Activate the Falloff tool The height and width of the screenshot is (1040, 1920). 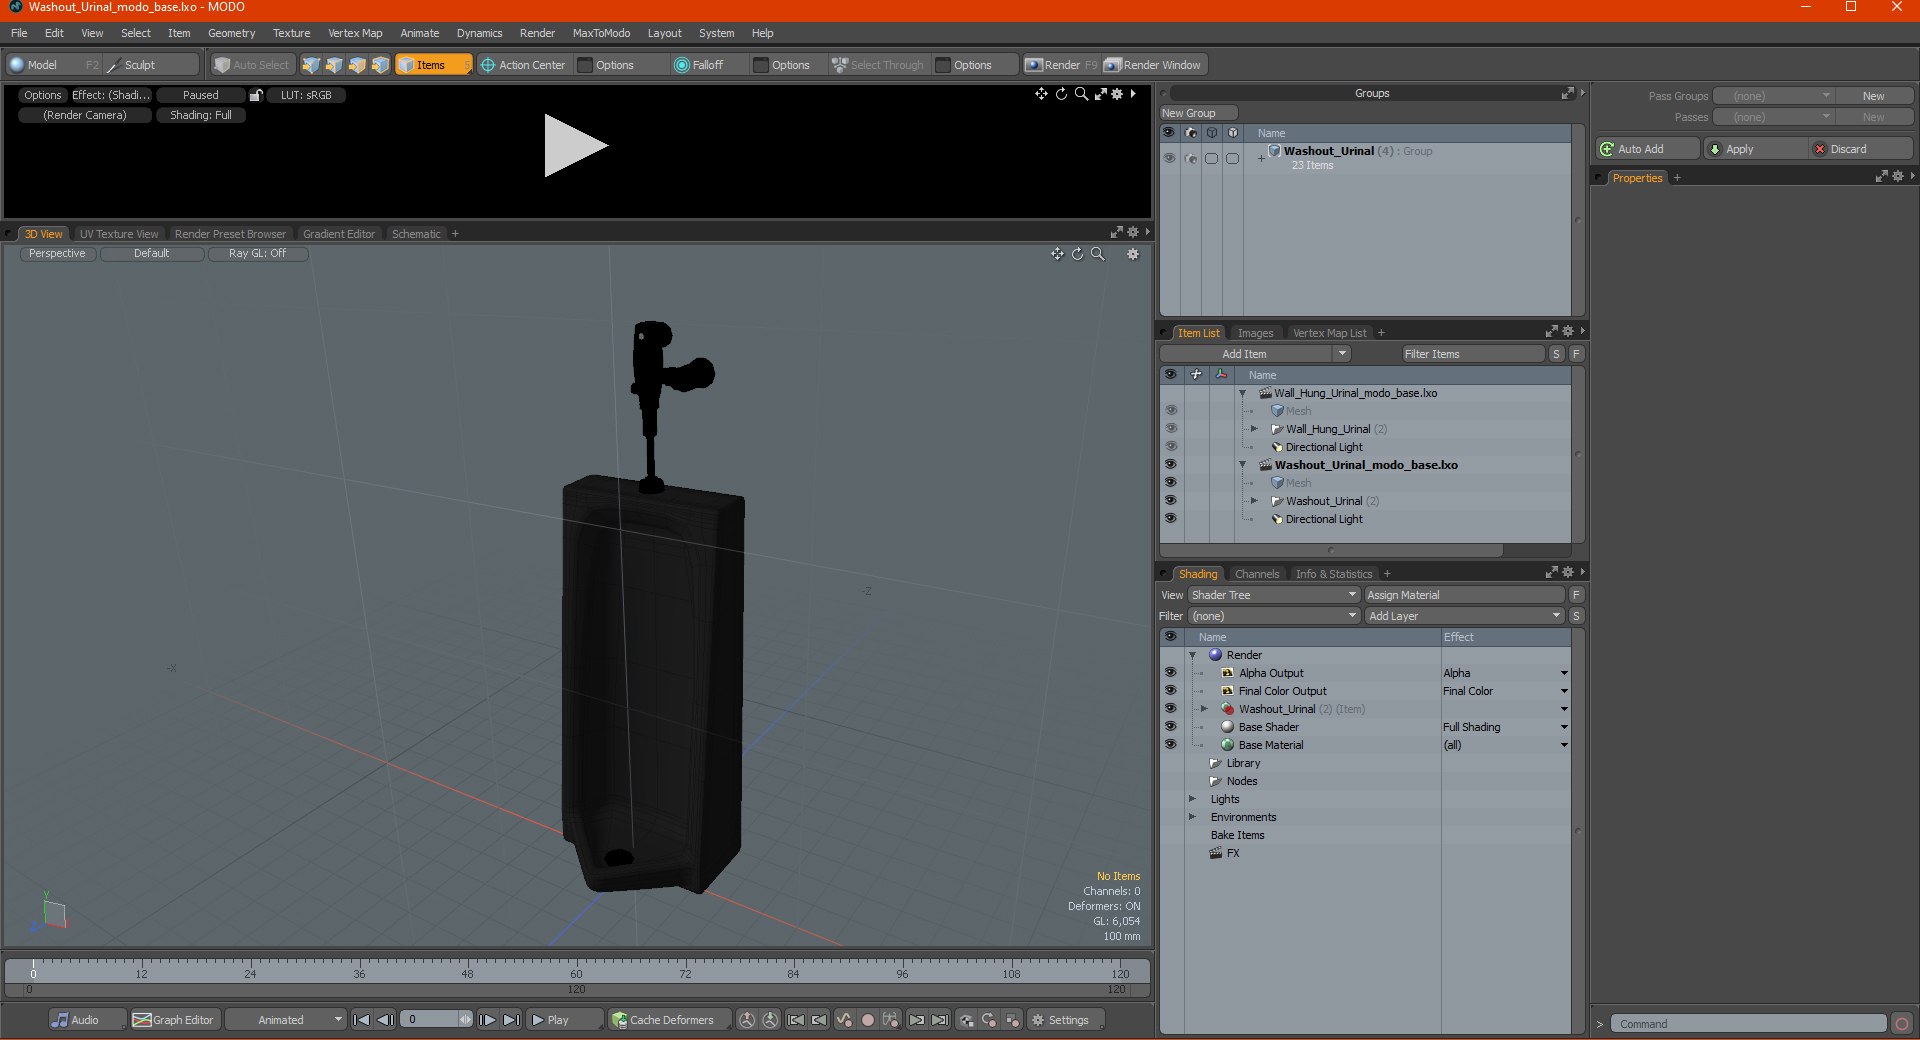(698, 65)
